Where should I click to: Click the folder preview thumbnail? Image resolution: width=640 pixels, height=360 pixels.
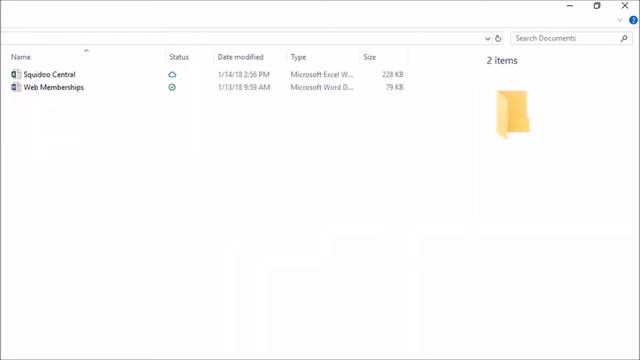[x=513, y=115]
